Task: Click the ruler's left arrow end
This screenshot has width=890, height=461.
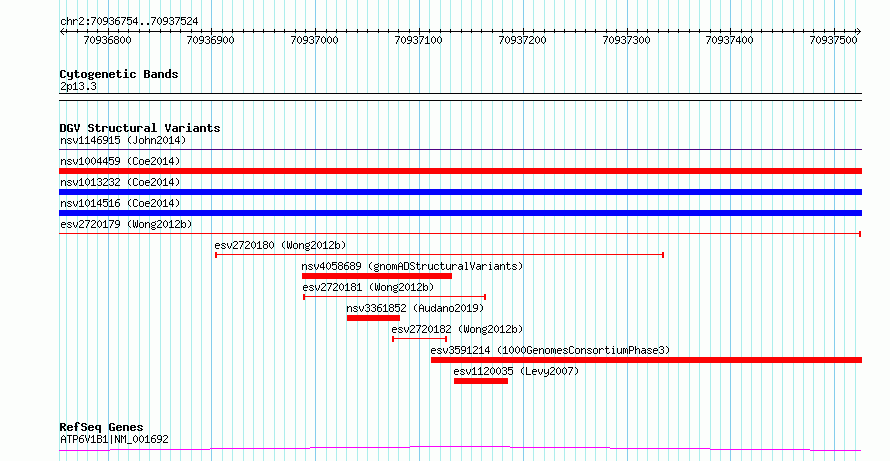Action: 62,32
